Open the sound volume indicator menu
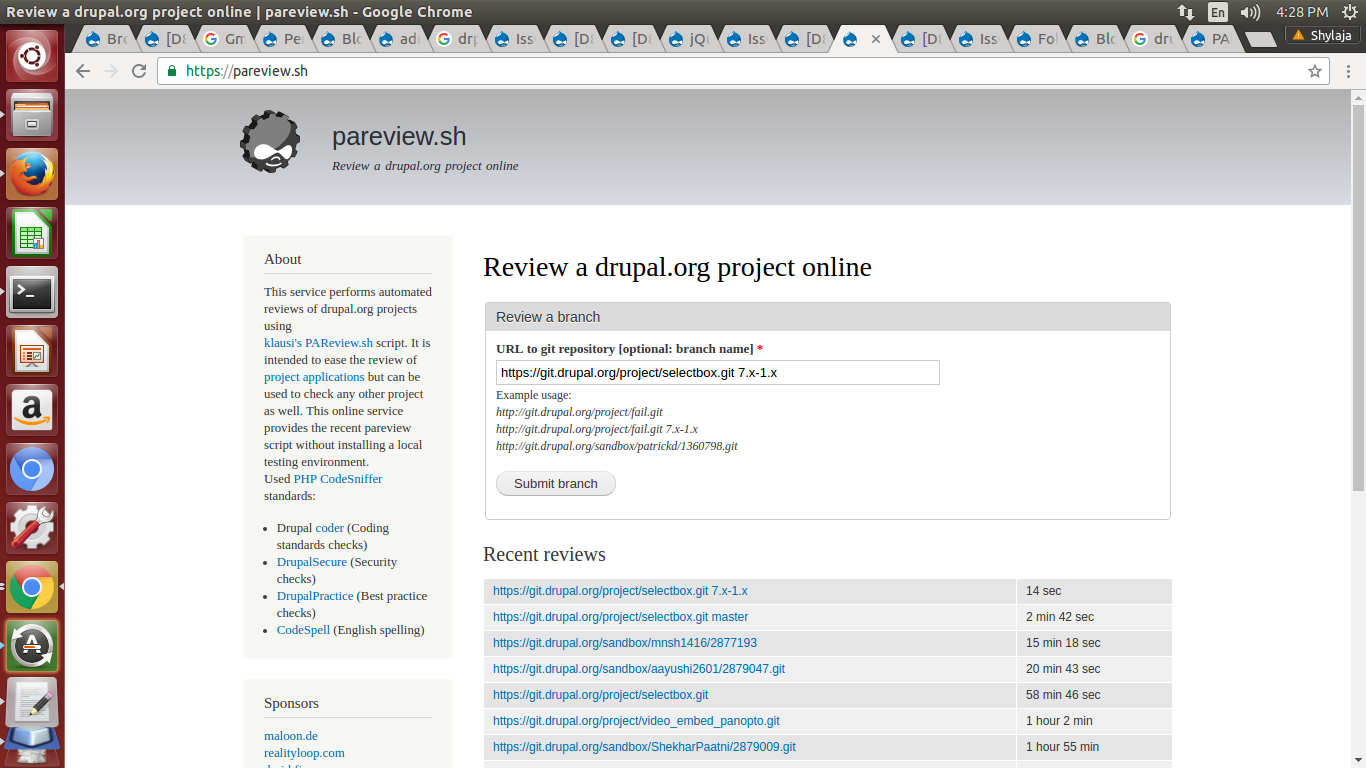 [x=1250, y=12]
